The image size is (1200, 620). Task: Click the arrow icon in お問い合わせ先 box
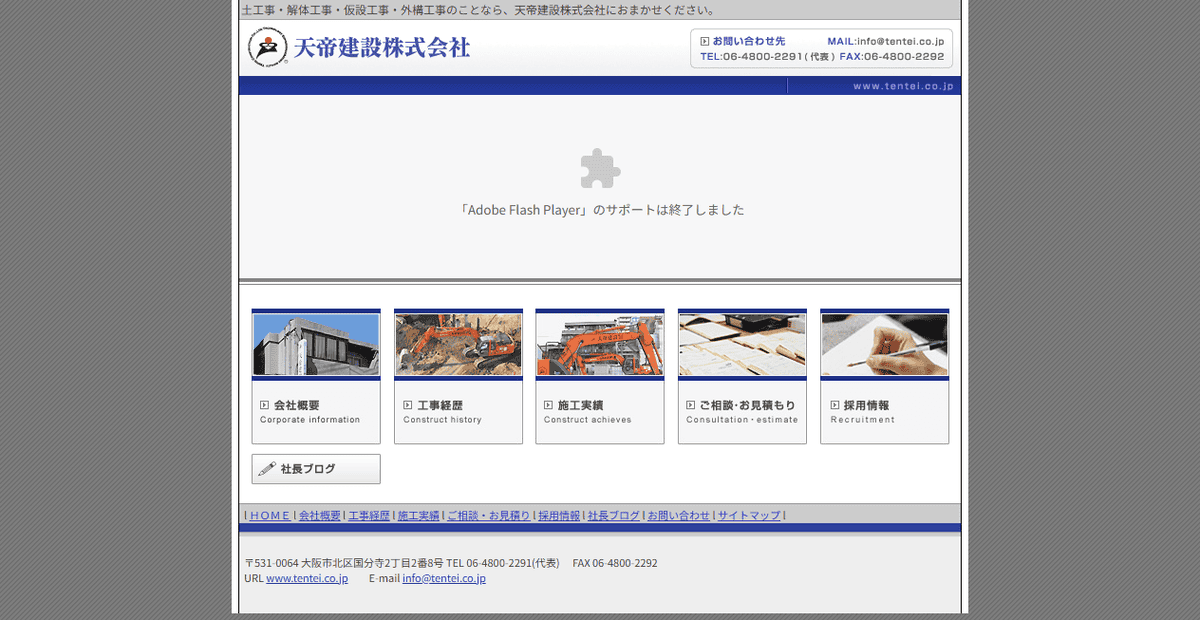point(703,41)
